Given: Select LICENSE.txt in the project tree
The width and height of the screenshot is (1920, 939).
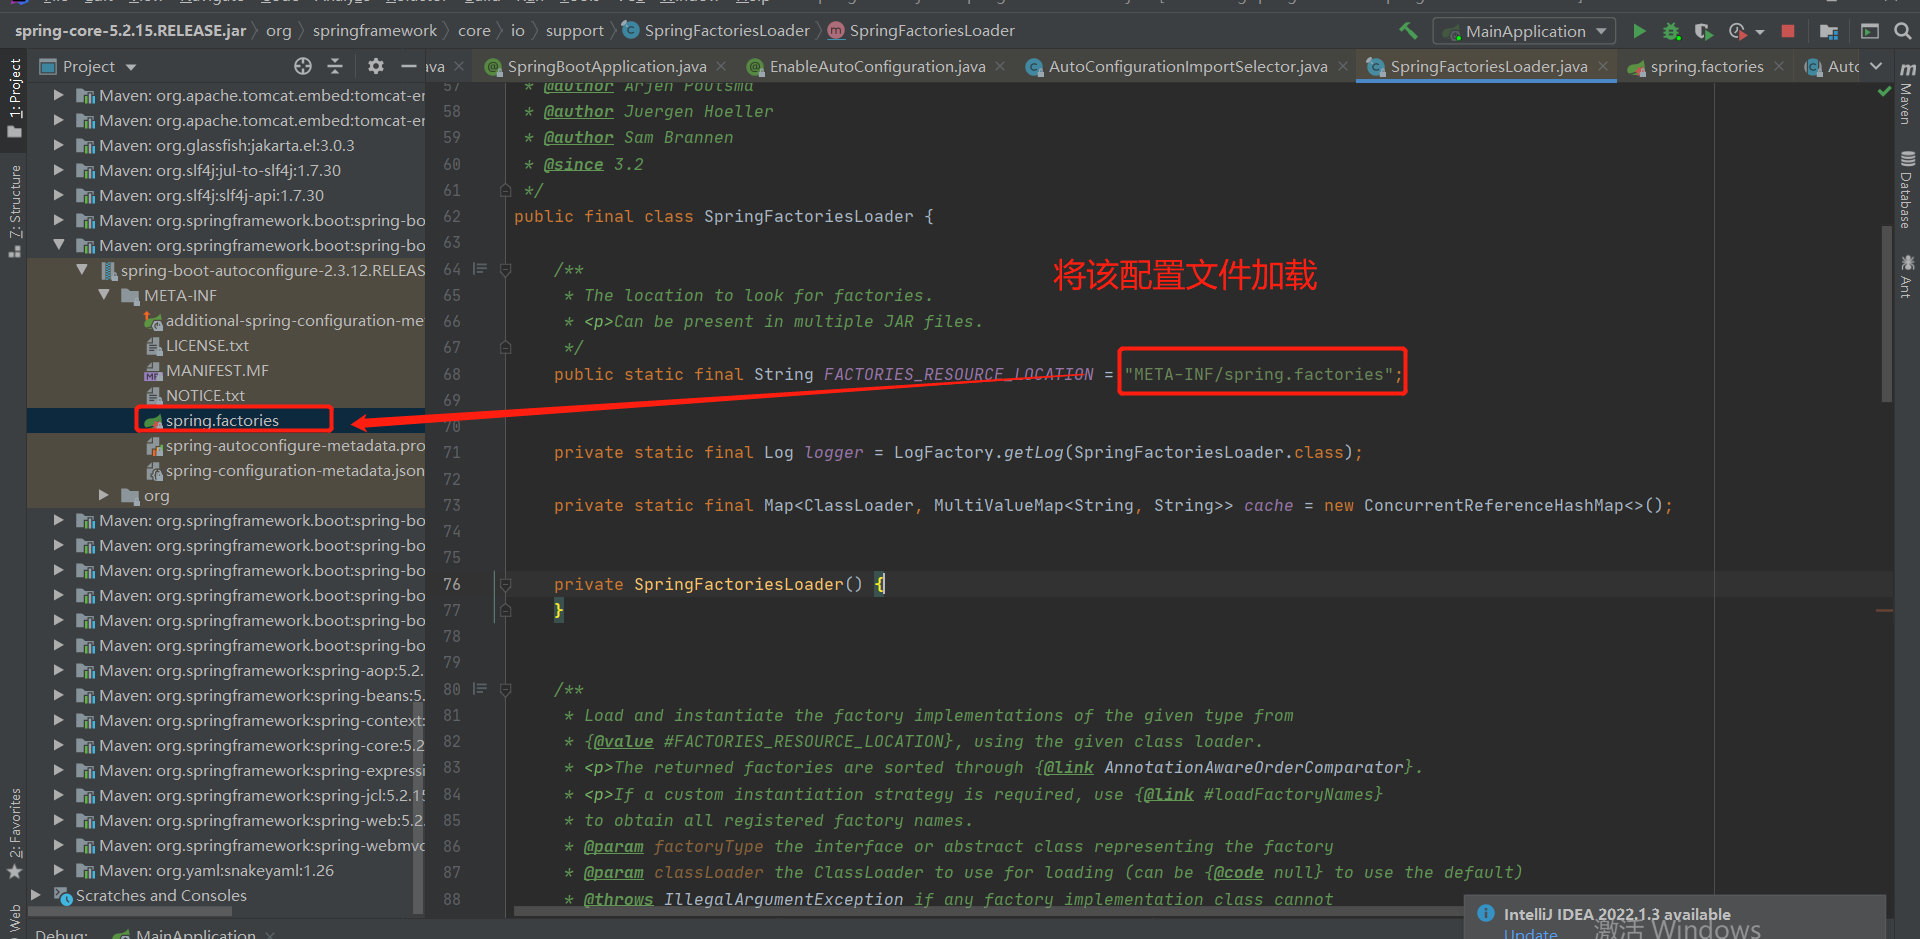Looking at the screenshot, I should click(207, 345).
